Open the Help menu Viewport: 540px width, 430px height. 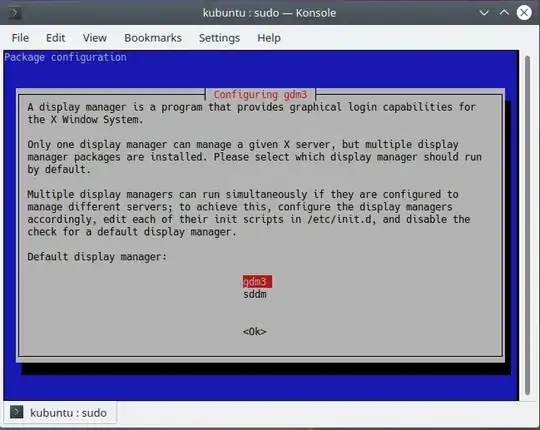pyautogui.click(x=269, y=38)
